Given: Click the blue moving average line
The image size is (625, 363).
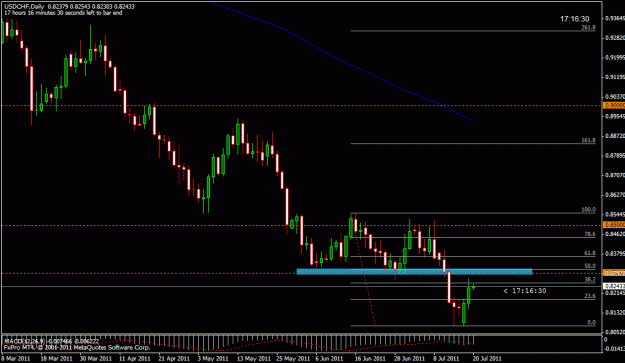Looking at the screenshot, I should pyautogui.click(x=343, y=61).
